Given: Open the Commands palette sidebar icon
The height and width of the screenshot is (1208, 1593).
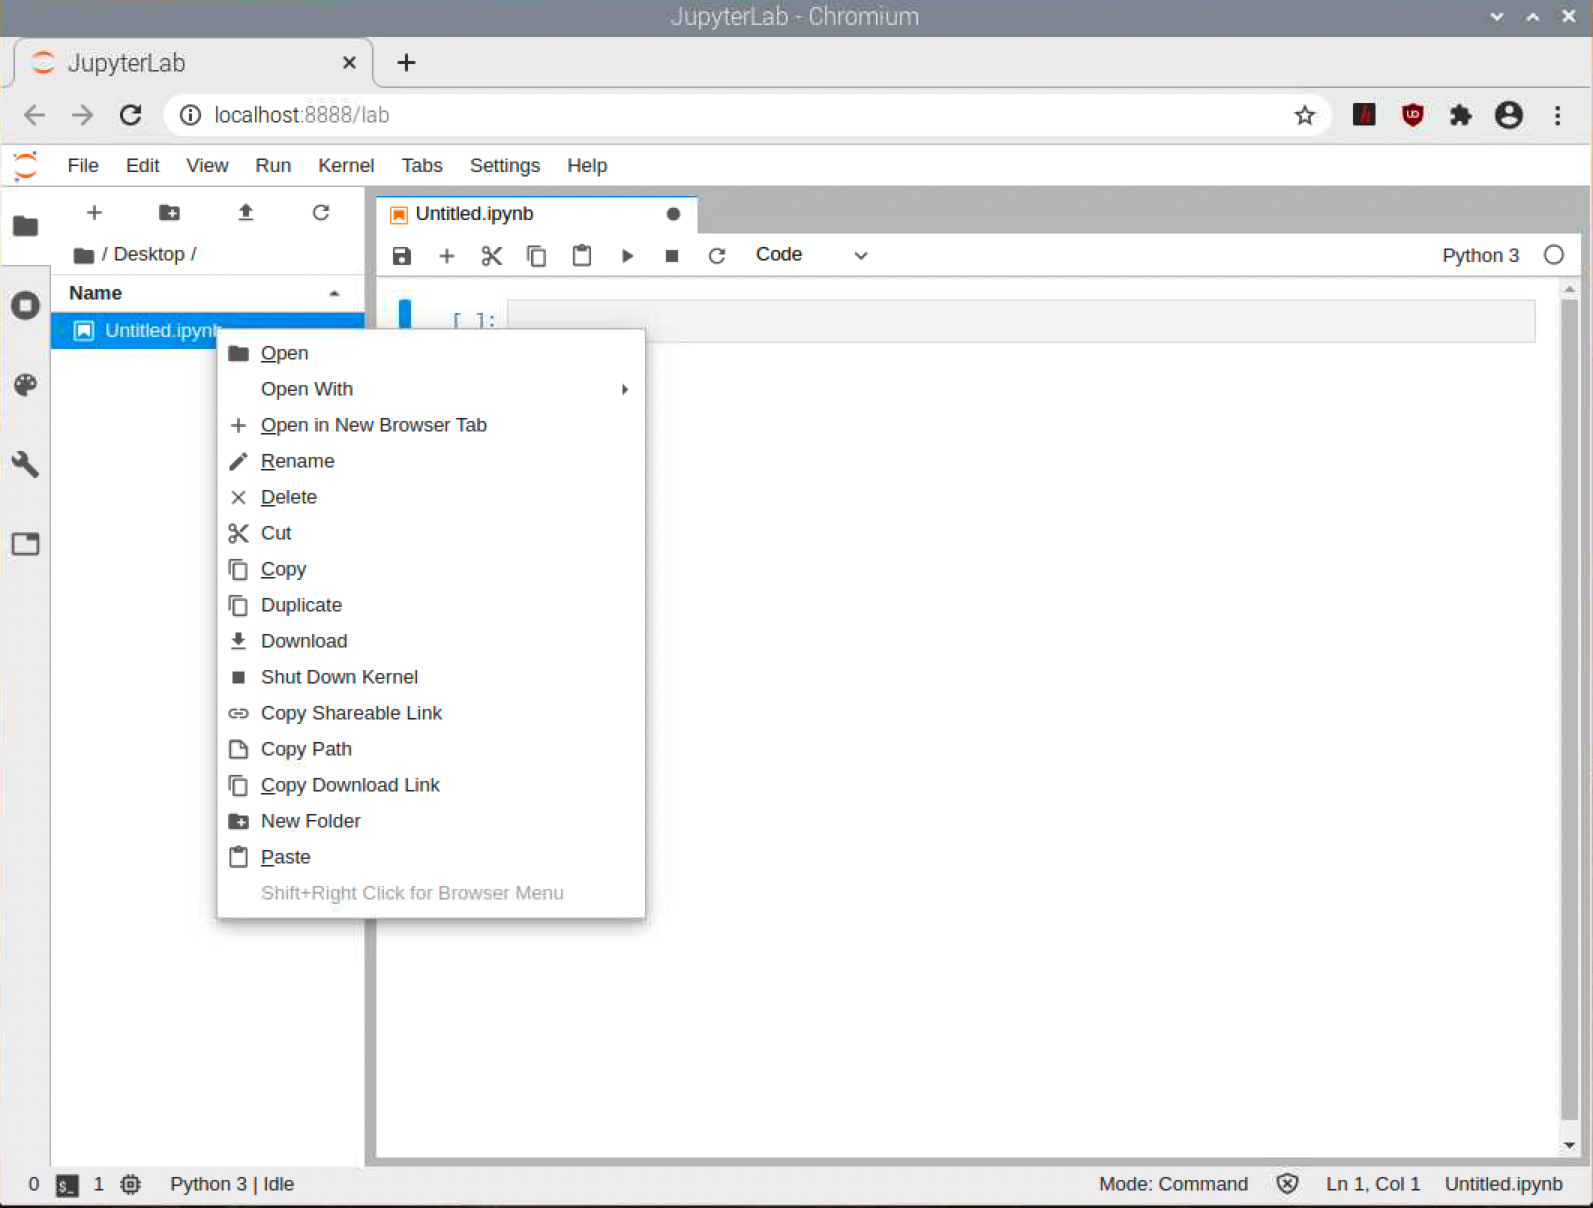Looking at the screenshot, I should [26, 385].
